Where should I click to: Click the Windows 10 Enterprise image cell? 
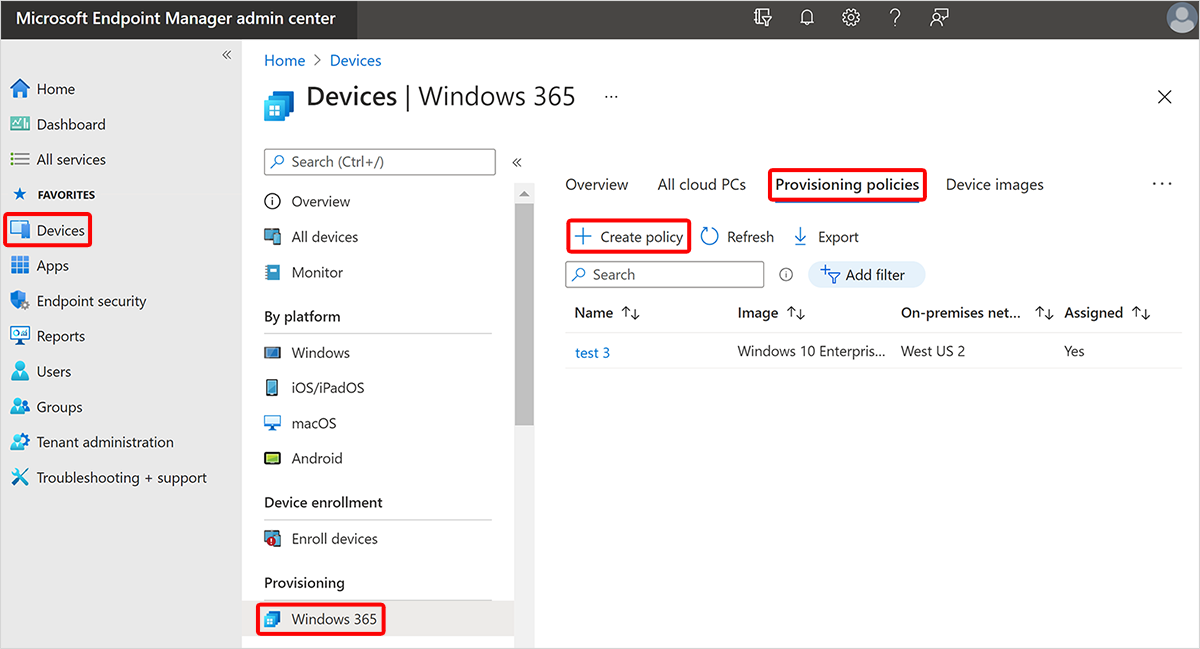(x=812, y=352)
